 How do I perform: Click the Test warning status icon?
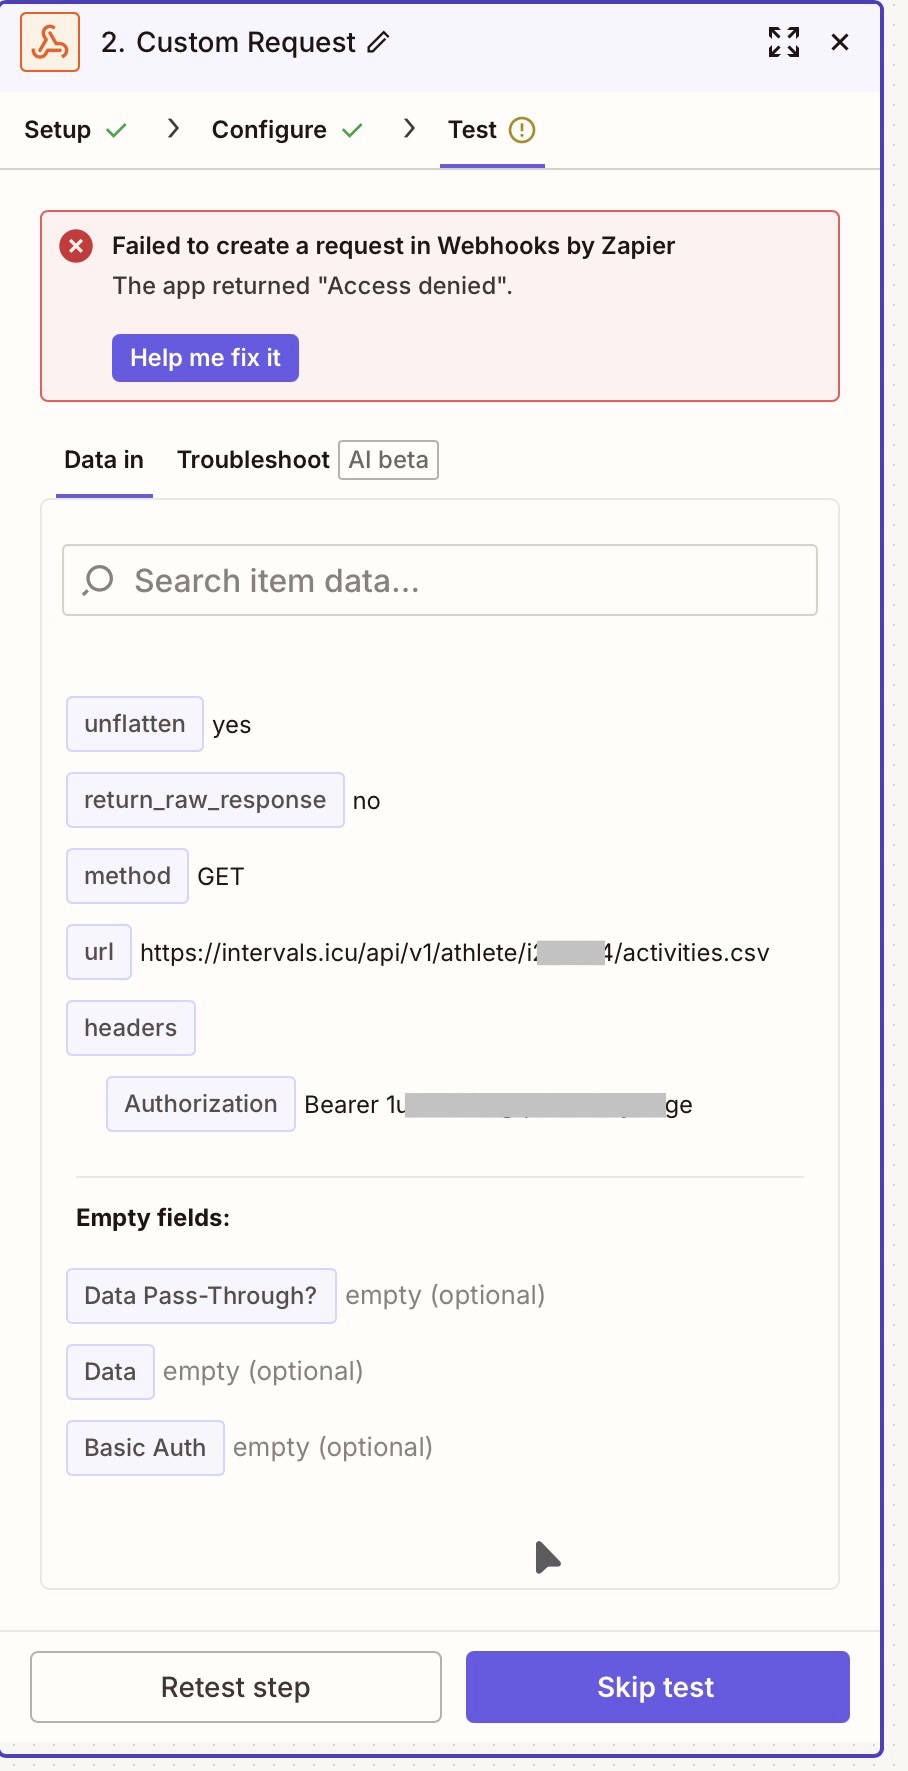pos(522,130)
